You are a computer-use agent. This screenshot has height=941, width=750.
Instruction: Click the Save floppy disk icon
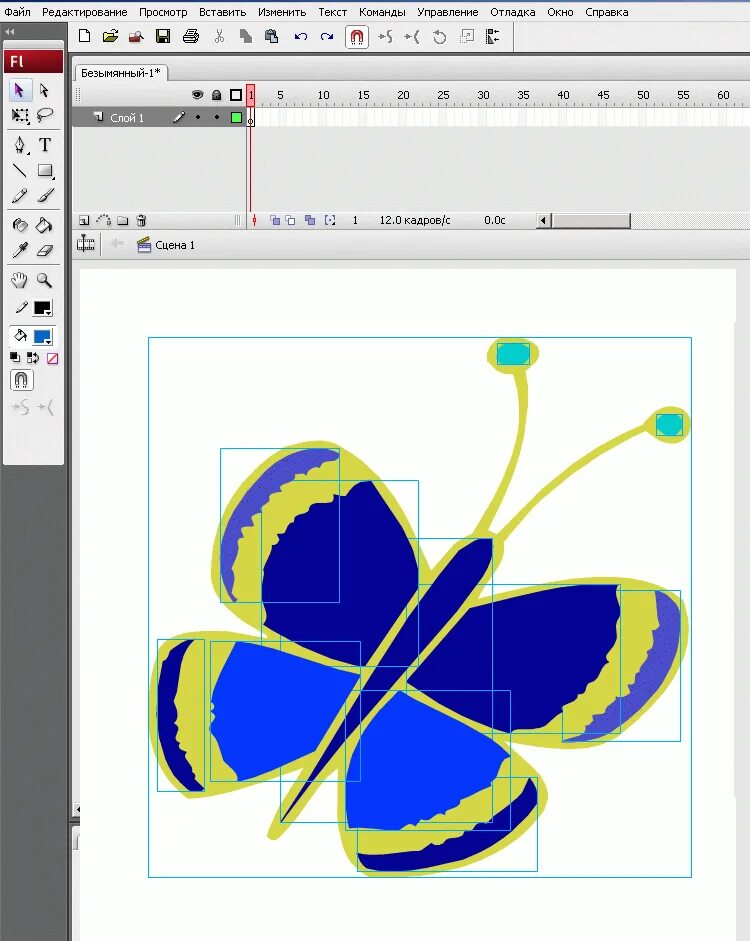coord(163,37)
